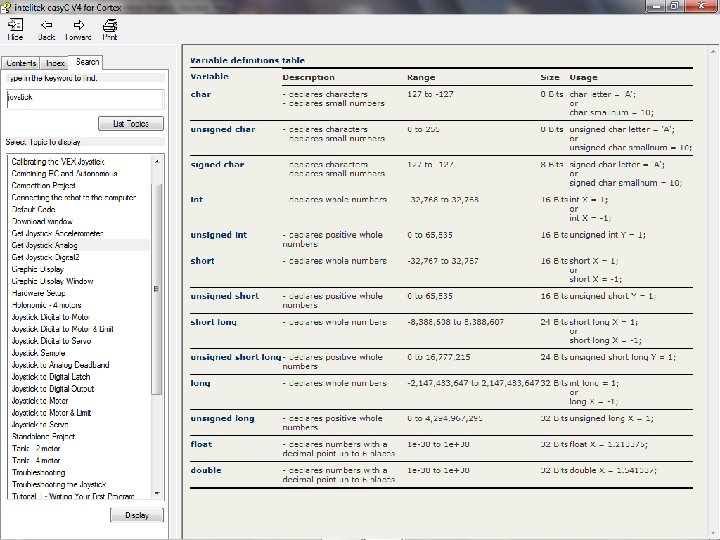
Task: Click the 'unsigned int' variable cell
Action: [219, 235]
